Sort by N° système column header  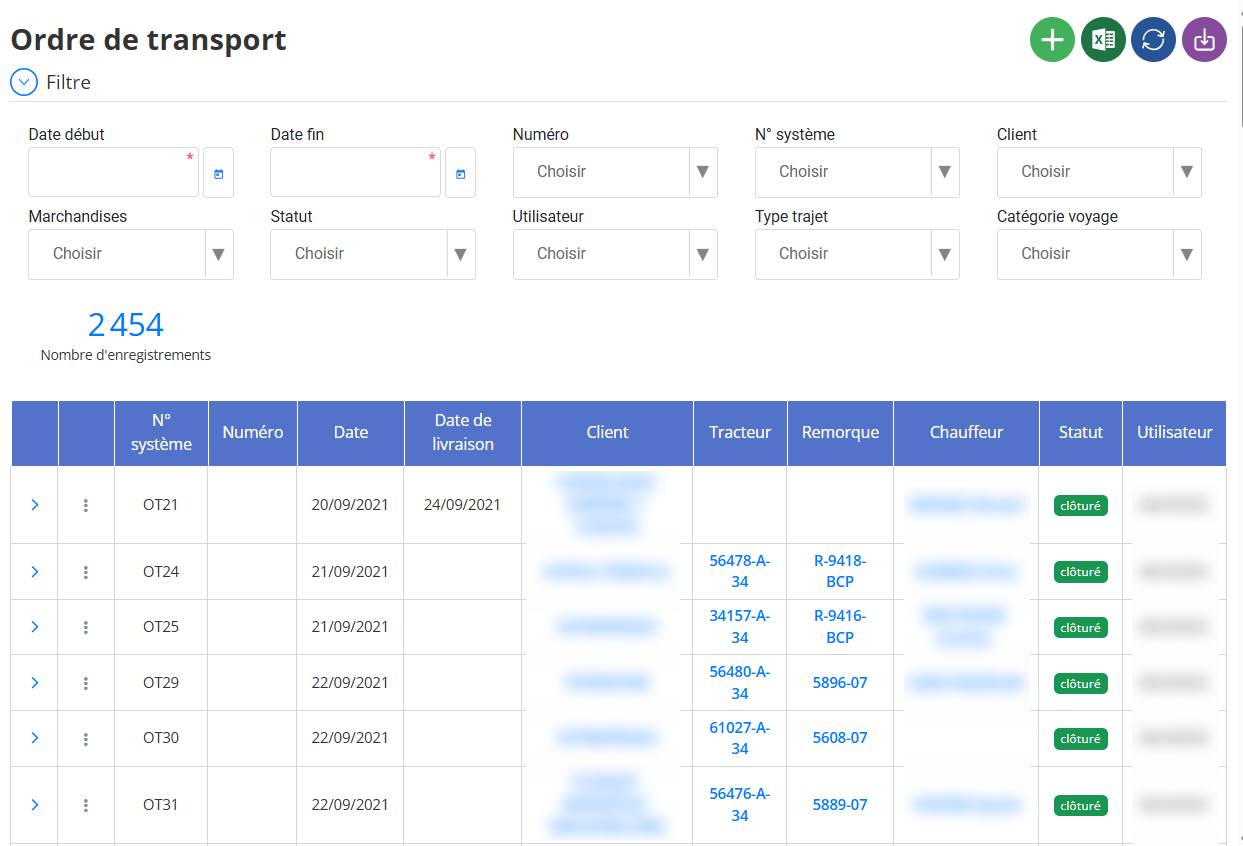161,433
